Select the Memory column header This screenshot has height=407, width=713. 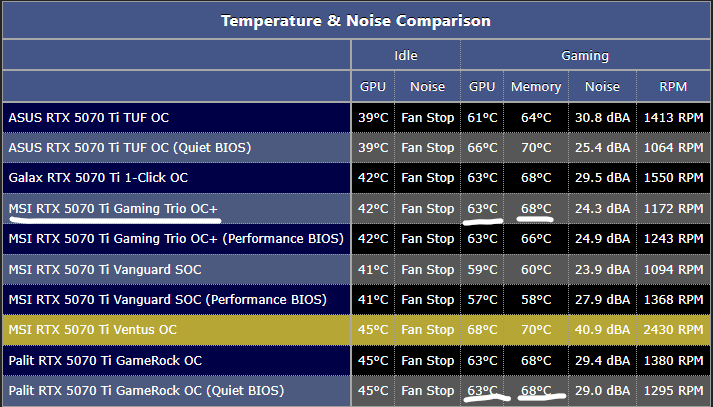click(x=536, y=87)
